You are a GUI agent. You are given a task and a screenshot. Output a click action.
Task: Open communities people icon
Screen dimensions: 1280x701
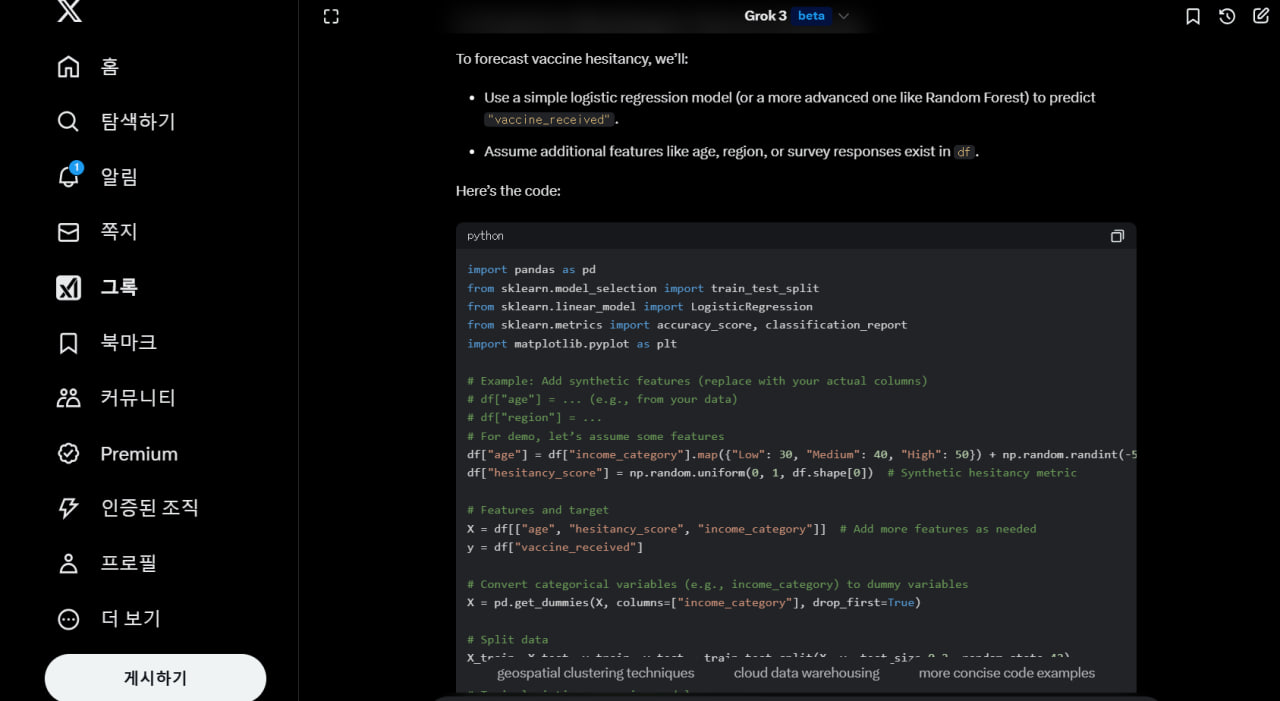(x=68, y=398)
